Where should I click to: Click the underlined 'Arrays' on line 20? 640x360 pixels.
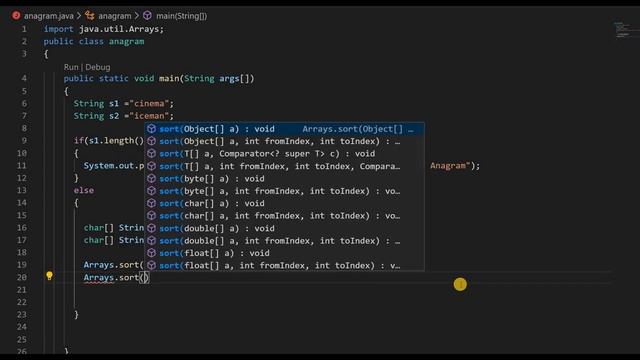pos(98,278)
